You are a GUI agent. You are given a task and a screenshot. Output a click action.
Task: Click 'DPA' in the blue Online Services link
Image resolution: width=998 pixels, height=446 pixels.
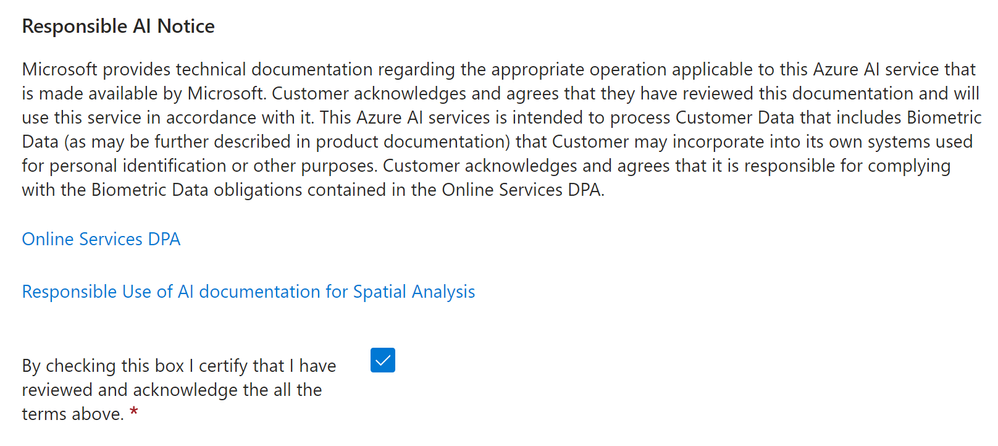(164, 239)
